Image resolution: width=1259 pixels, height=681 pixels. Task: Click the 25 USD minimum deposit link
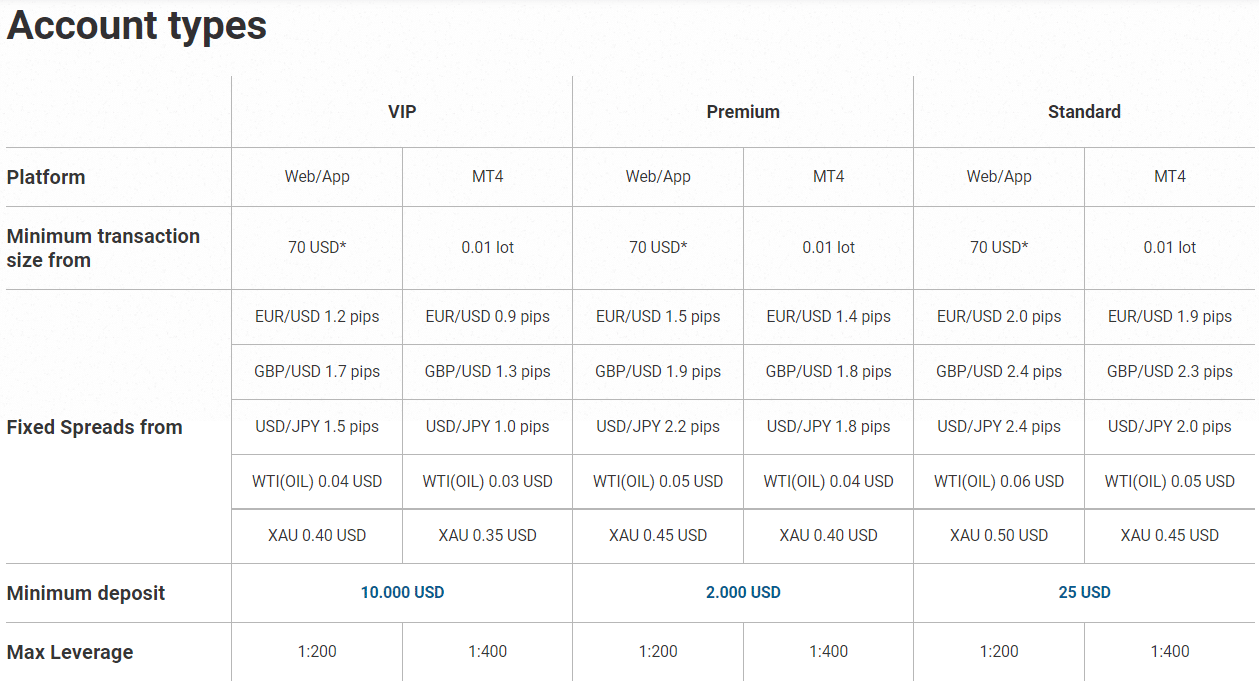pyautogui.click(x=1084, y=592)
